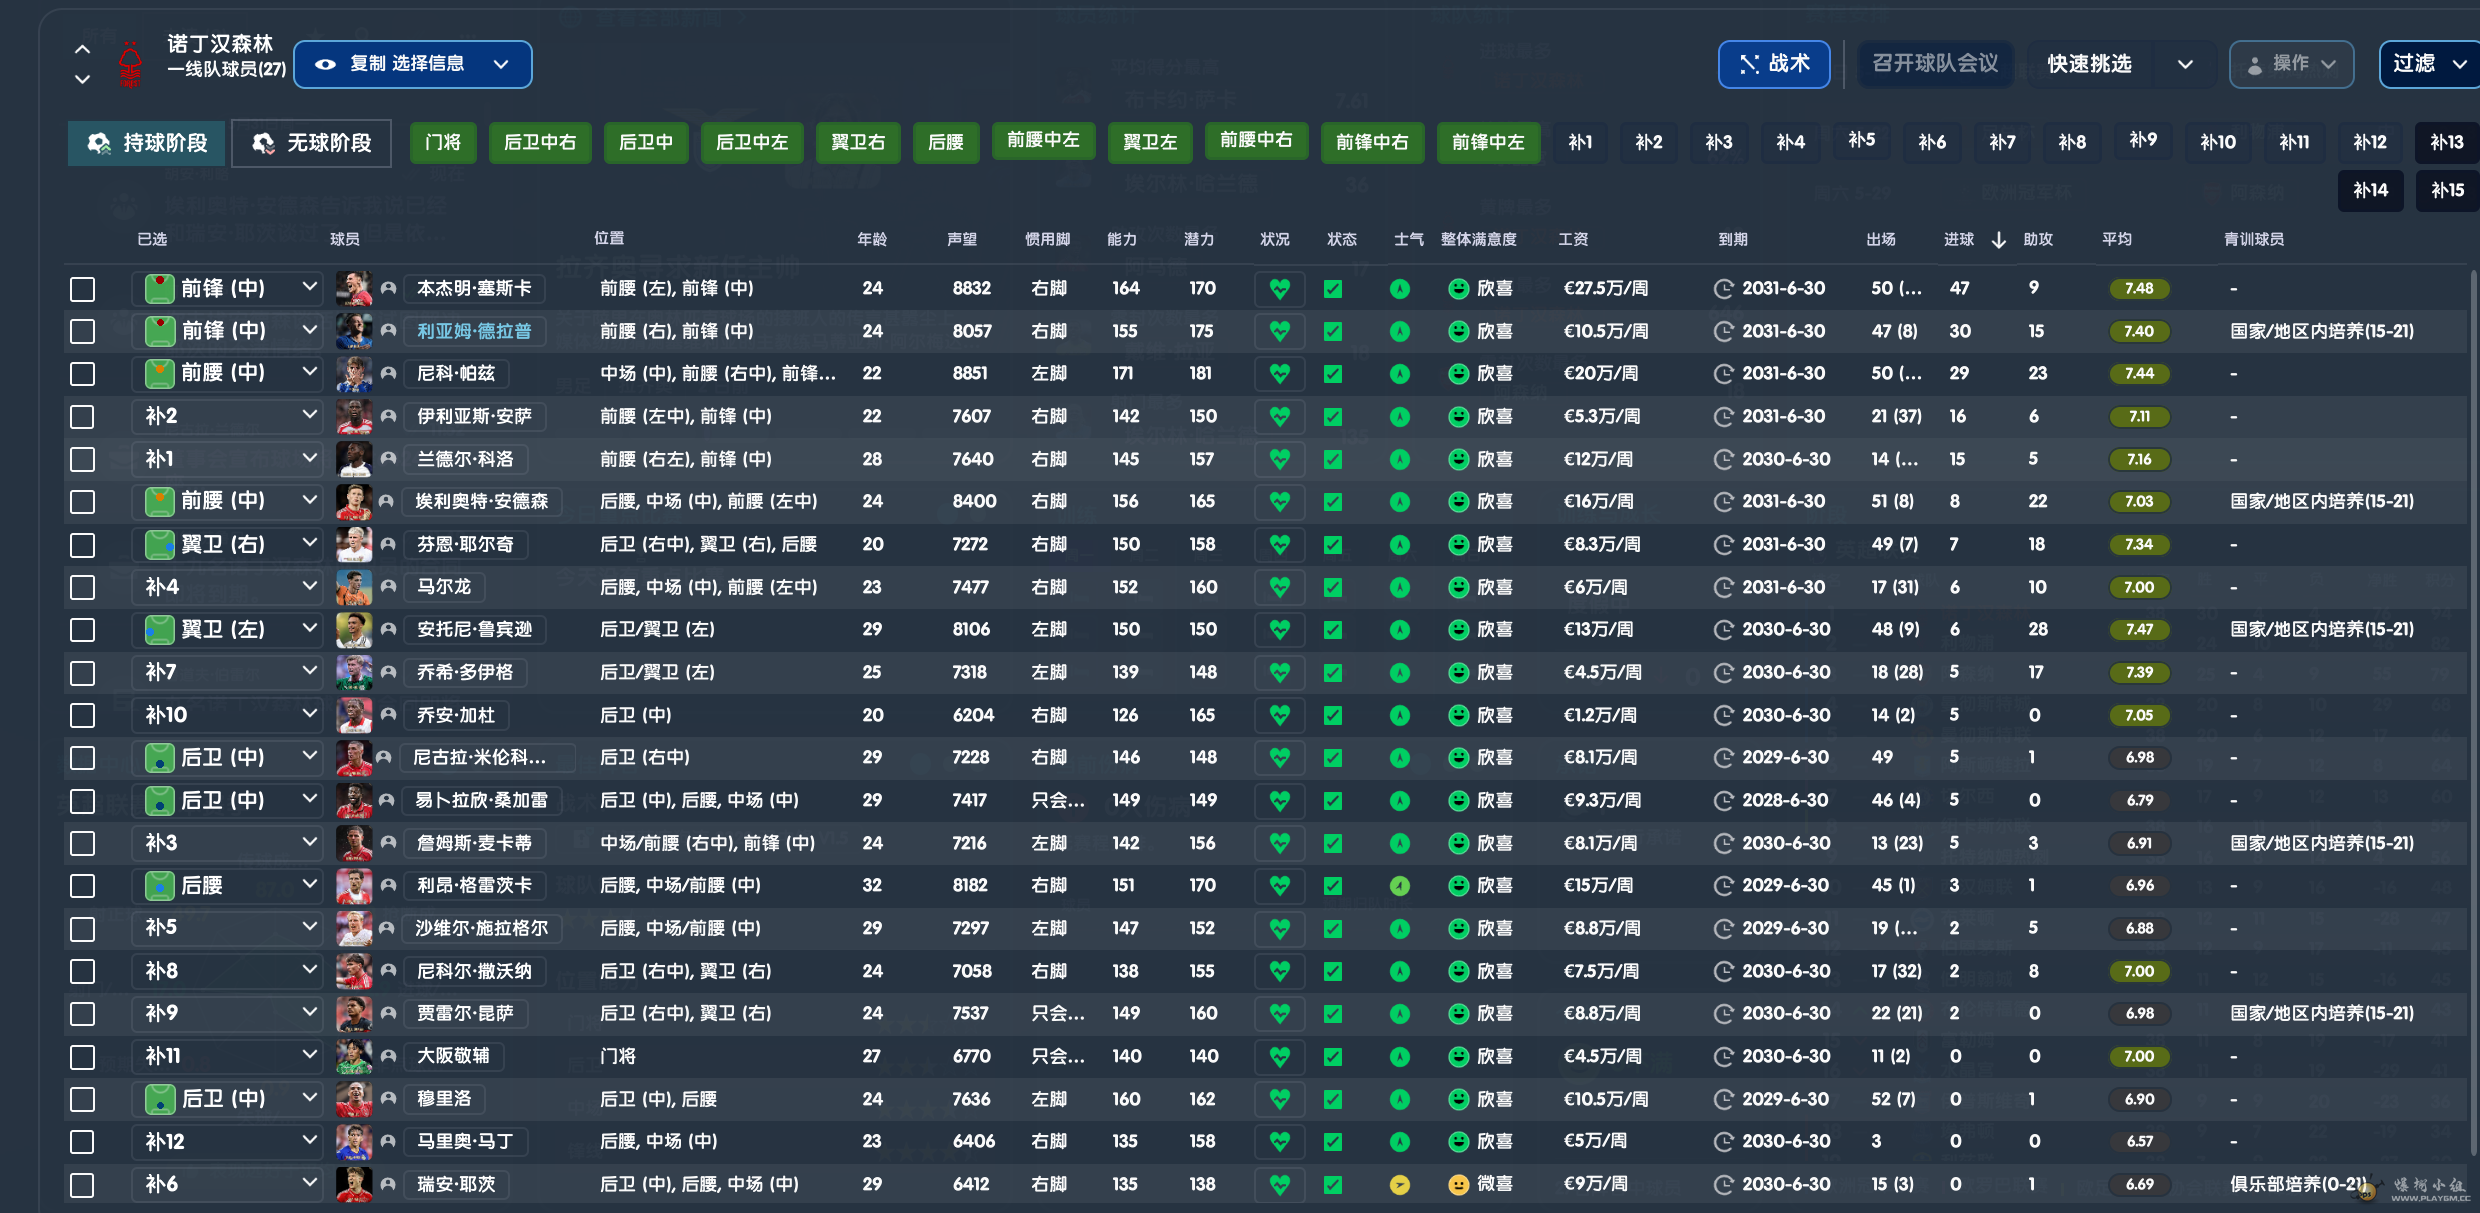Tick the checkbox for 瑞安·耶茨
This screenshot has height=1213, width=2480.
(83, 1185)
